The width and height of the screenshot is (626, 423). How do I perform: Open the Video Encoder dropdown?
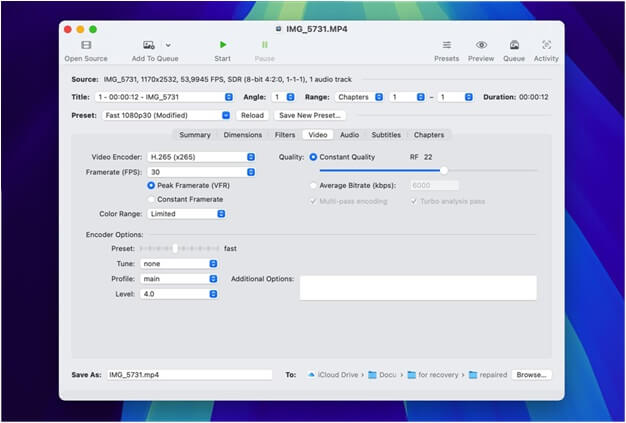201,157
